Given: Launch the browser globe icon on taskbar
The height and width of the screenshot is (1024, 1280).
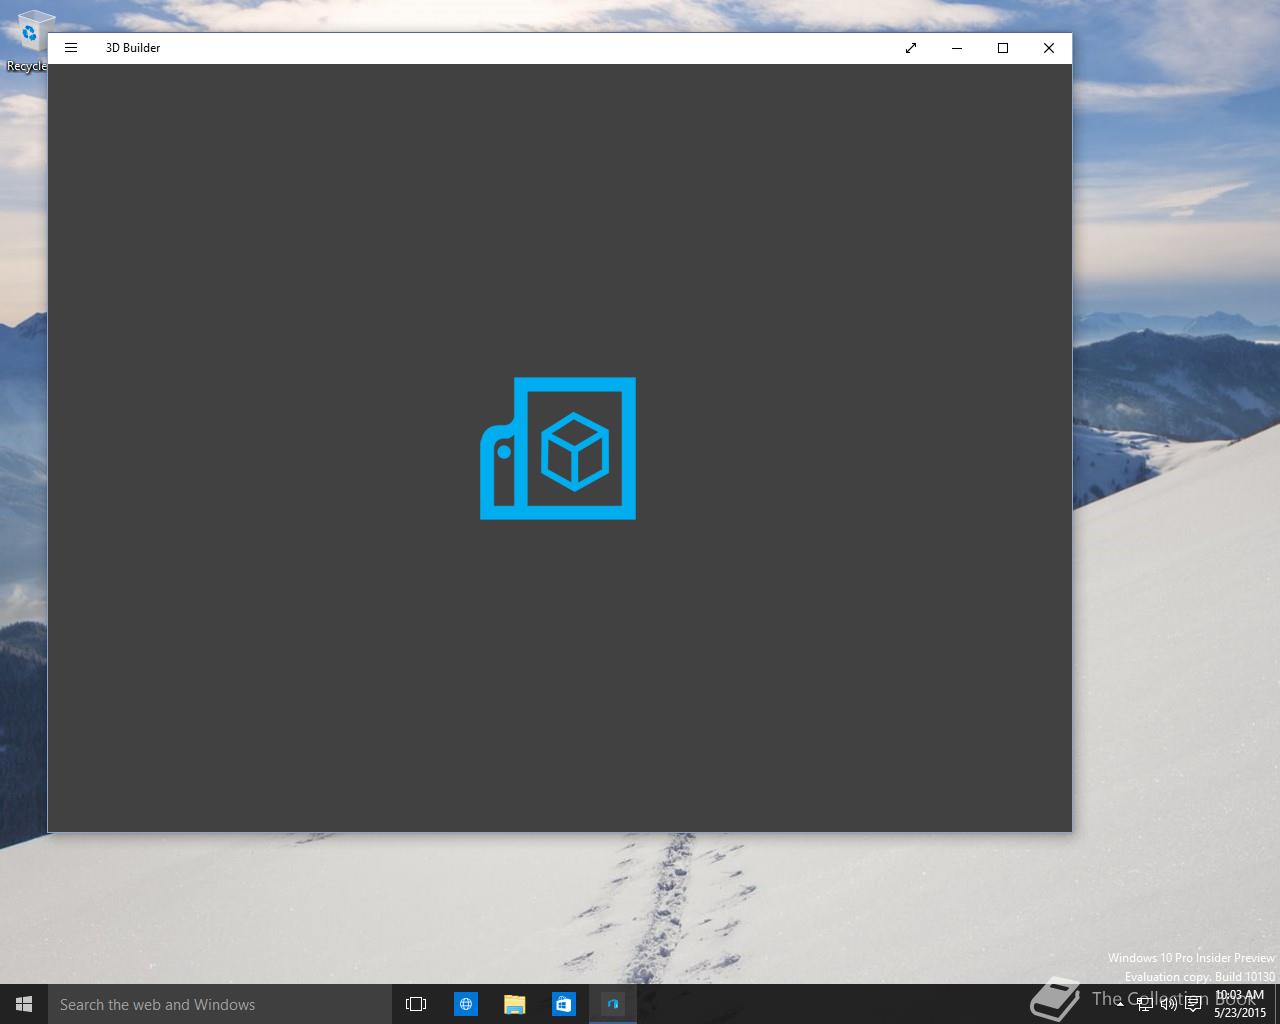Looking at the screenshot, I should [x=466, y=1004].
